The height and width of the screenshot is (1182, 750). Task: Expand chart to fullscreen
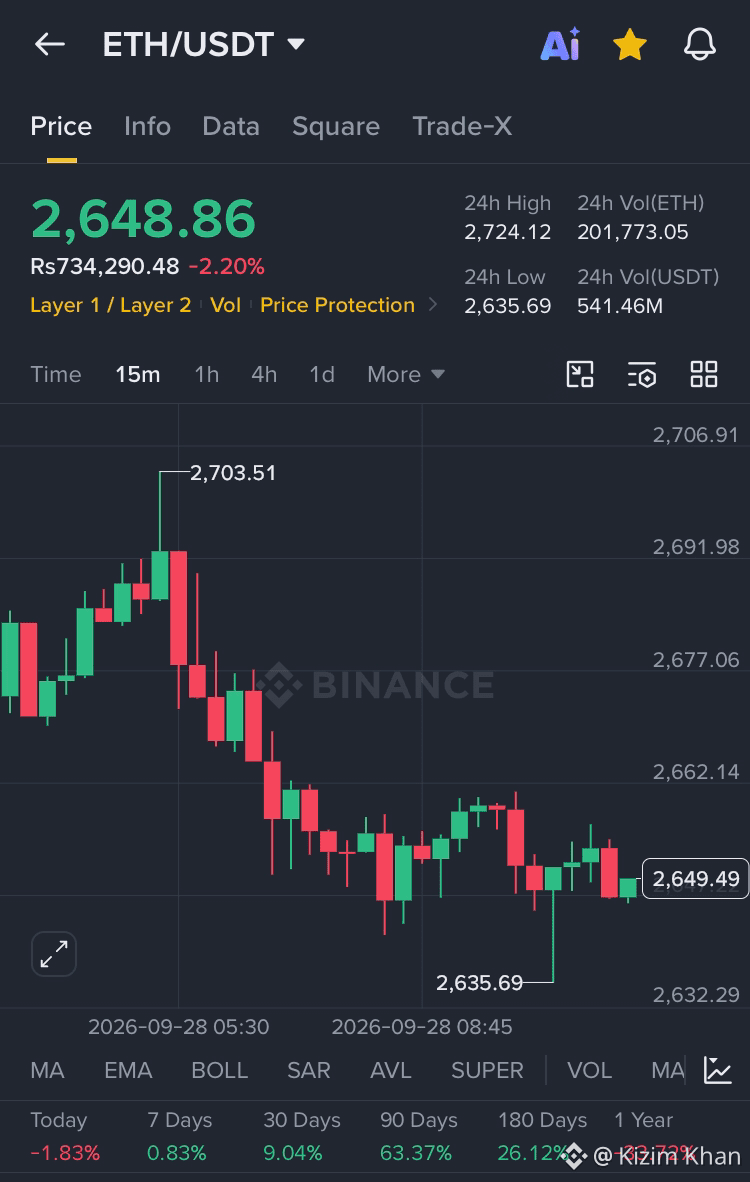pyautogui.click(x=54, y=954)
